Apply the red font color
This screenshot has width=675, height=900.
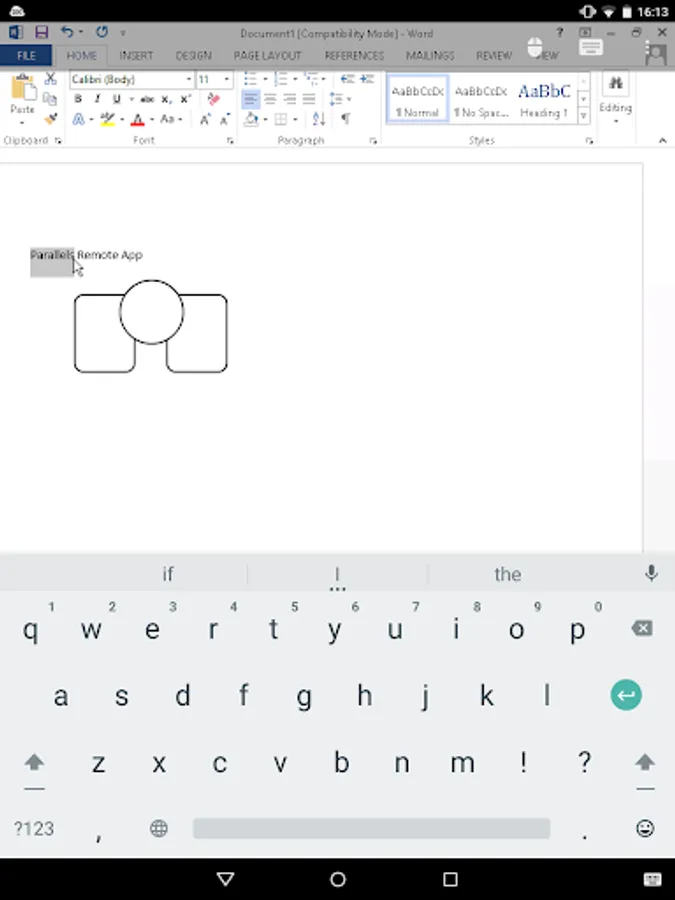pyautogui.click(x=138, y=119)
